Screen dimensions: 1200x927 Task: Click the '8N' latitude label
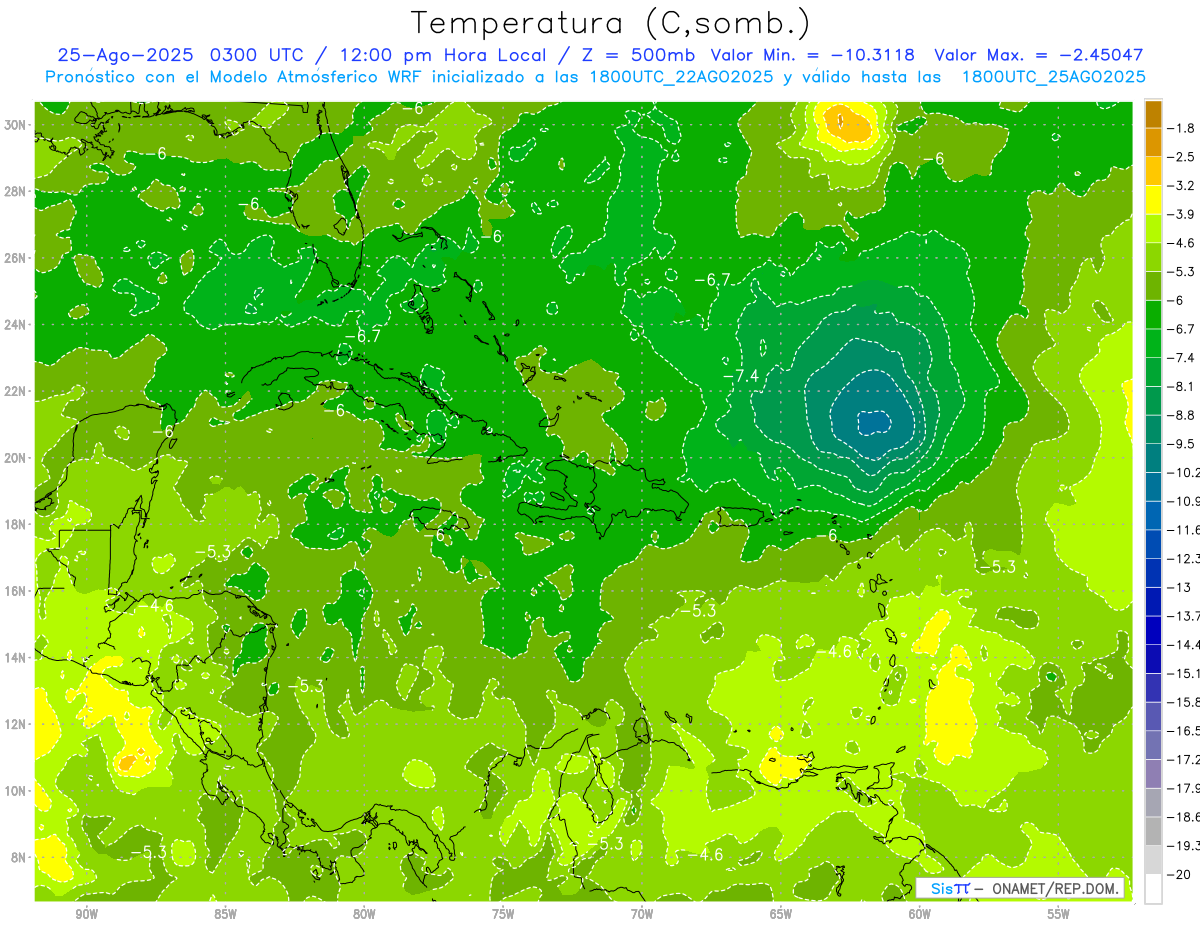19,858
